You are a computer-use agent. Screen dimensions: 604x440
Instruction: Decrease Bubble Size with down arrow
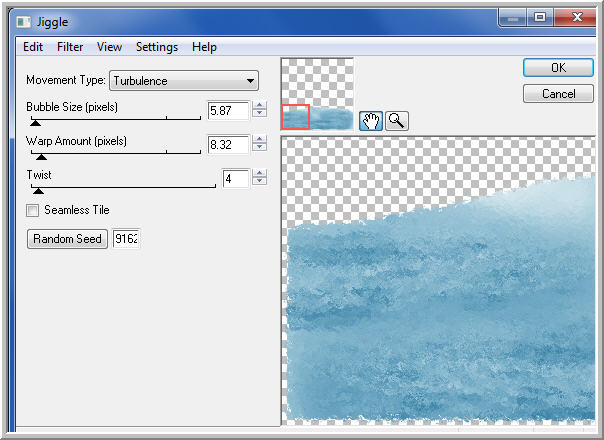point(259,113)
